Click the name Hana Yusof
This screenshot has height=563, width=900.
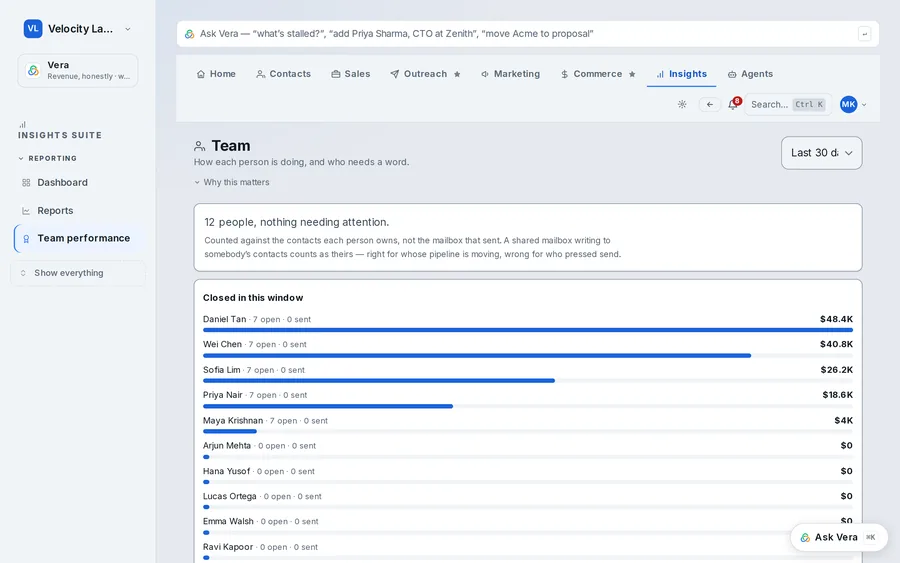click(226, 471)
